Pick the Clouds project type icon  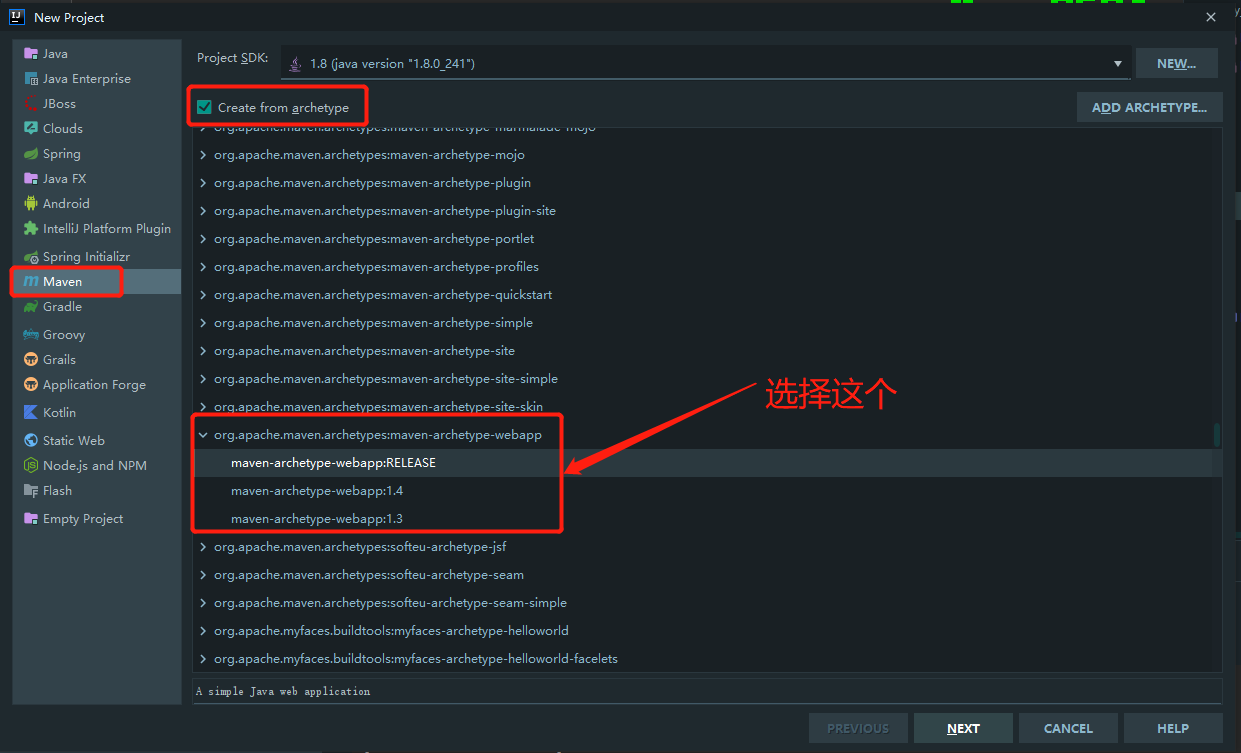[x=31, y=129]
